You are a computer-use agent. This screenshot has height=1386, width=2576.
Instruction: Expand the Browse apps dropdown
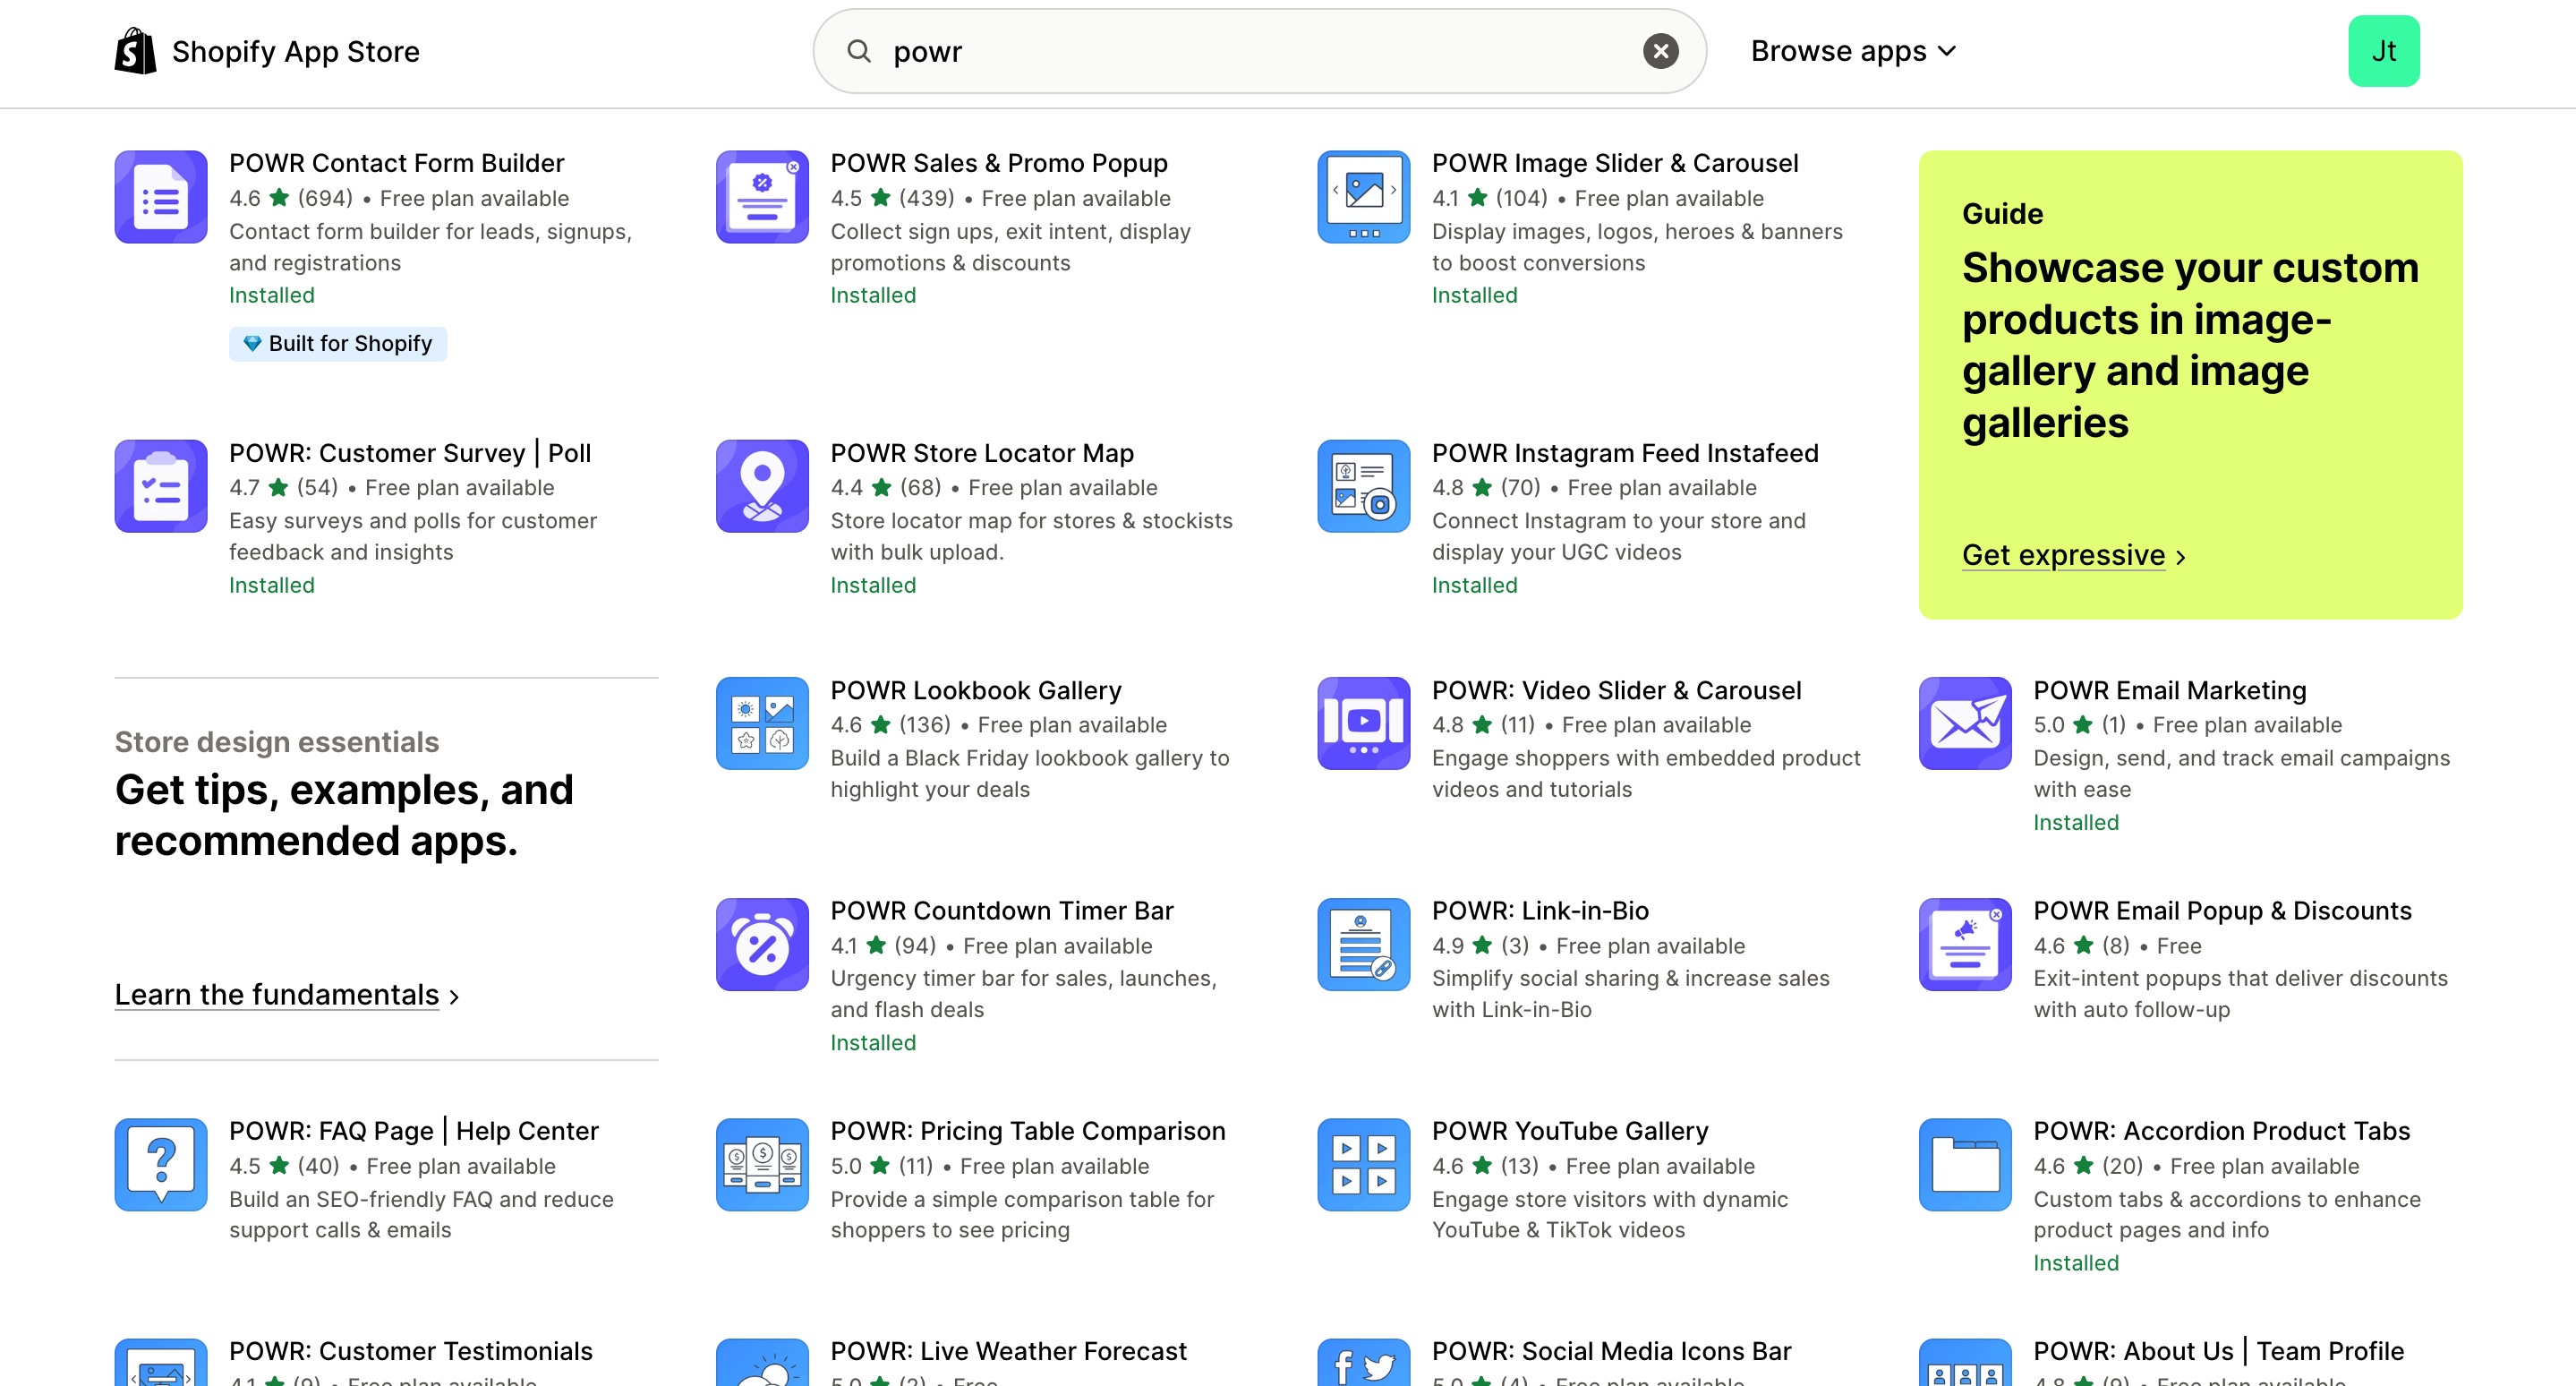[x=1853, y=51]
